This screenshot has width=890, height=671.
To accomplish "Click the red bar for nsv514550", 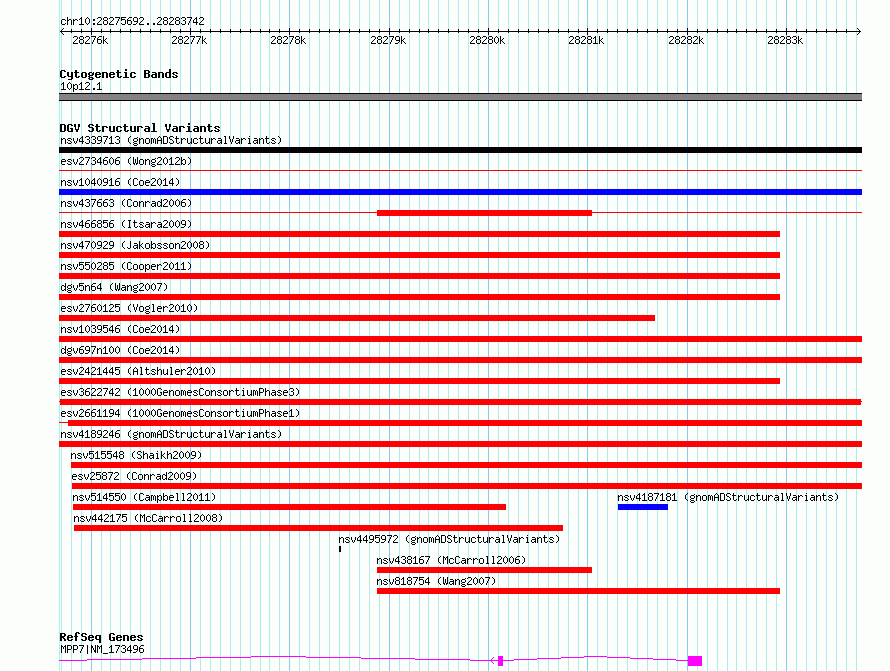I will (x=289, y=507).
